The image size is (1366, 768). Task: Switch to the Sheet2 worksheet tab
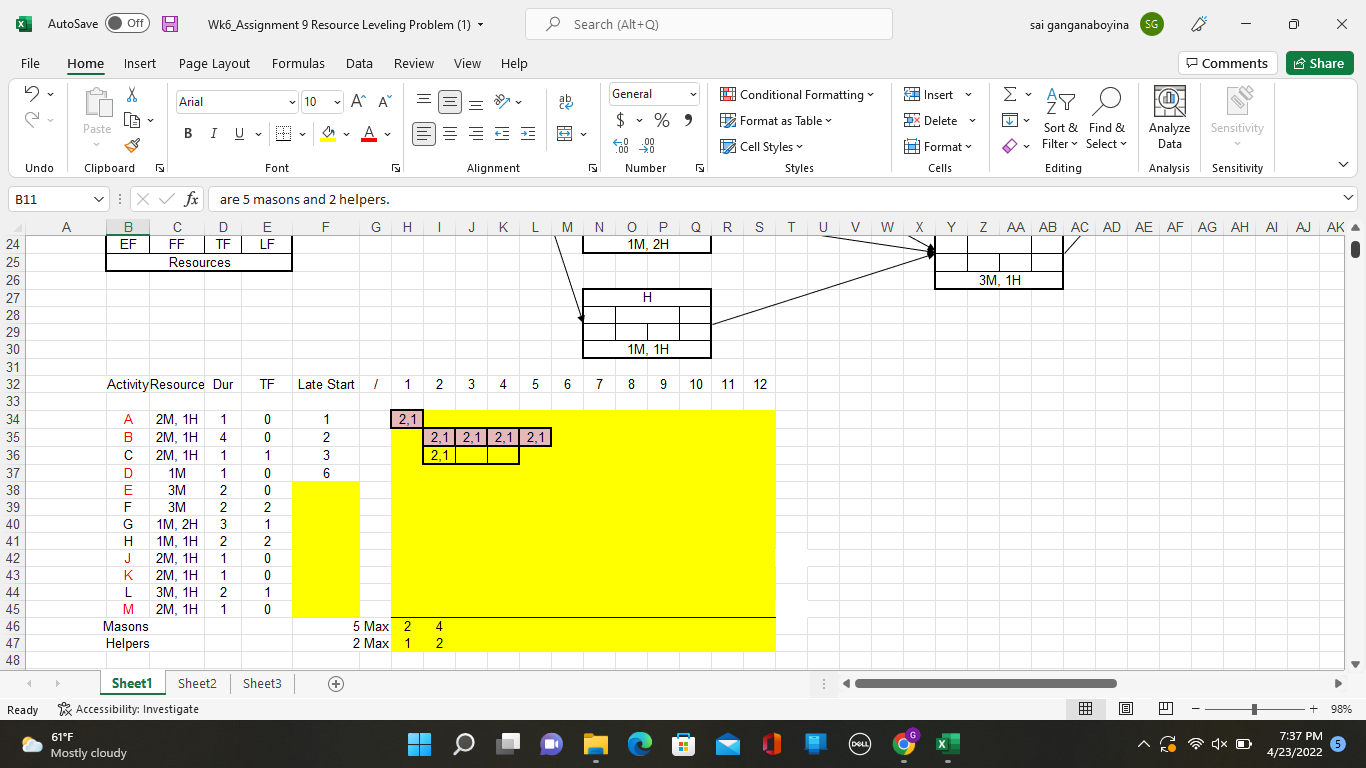[x=197, y=683]
